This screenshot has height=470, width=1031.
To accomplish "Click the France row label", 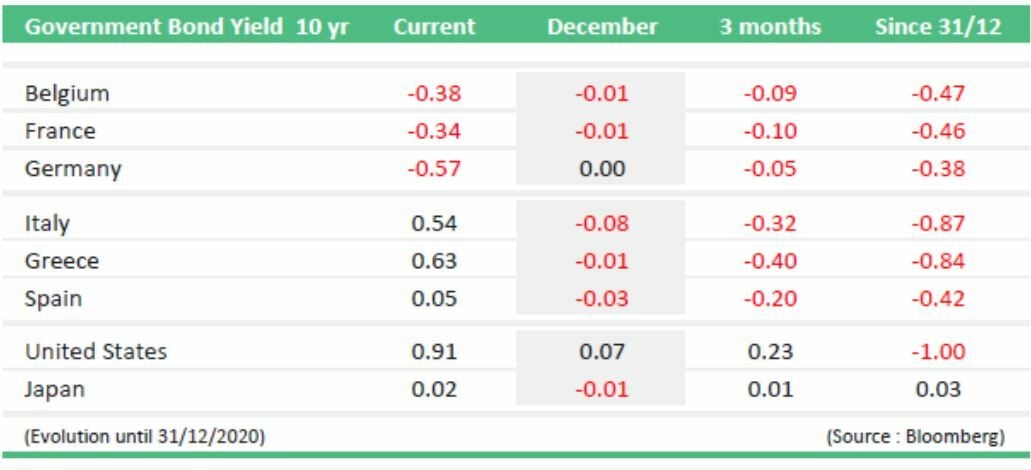I will click(x=60, y=131).
